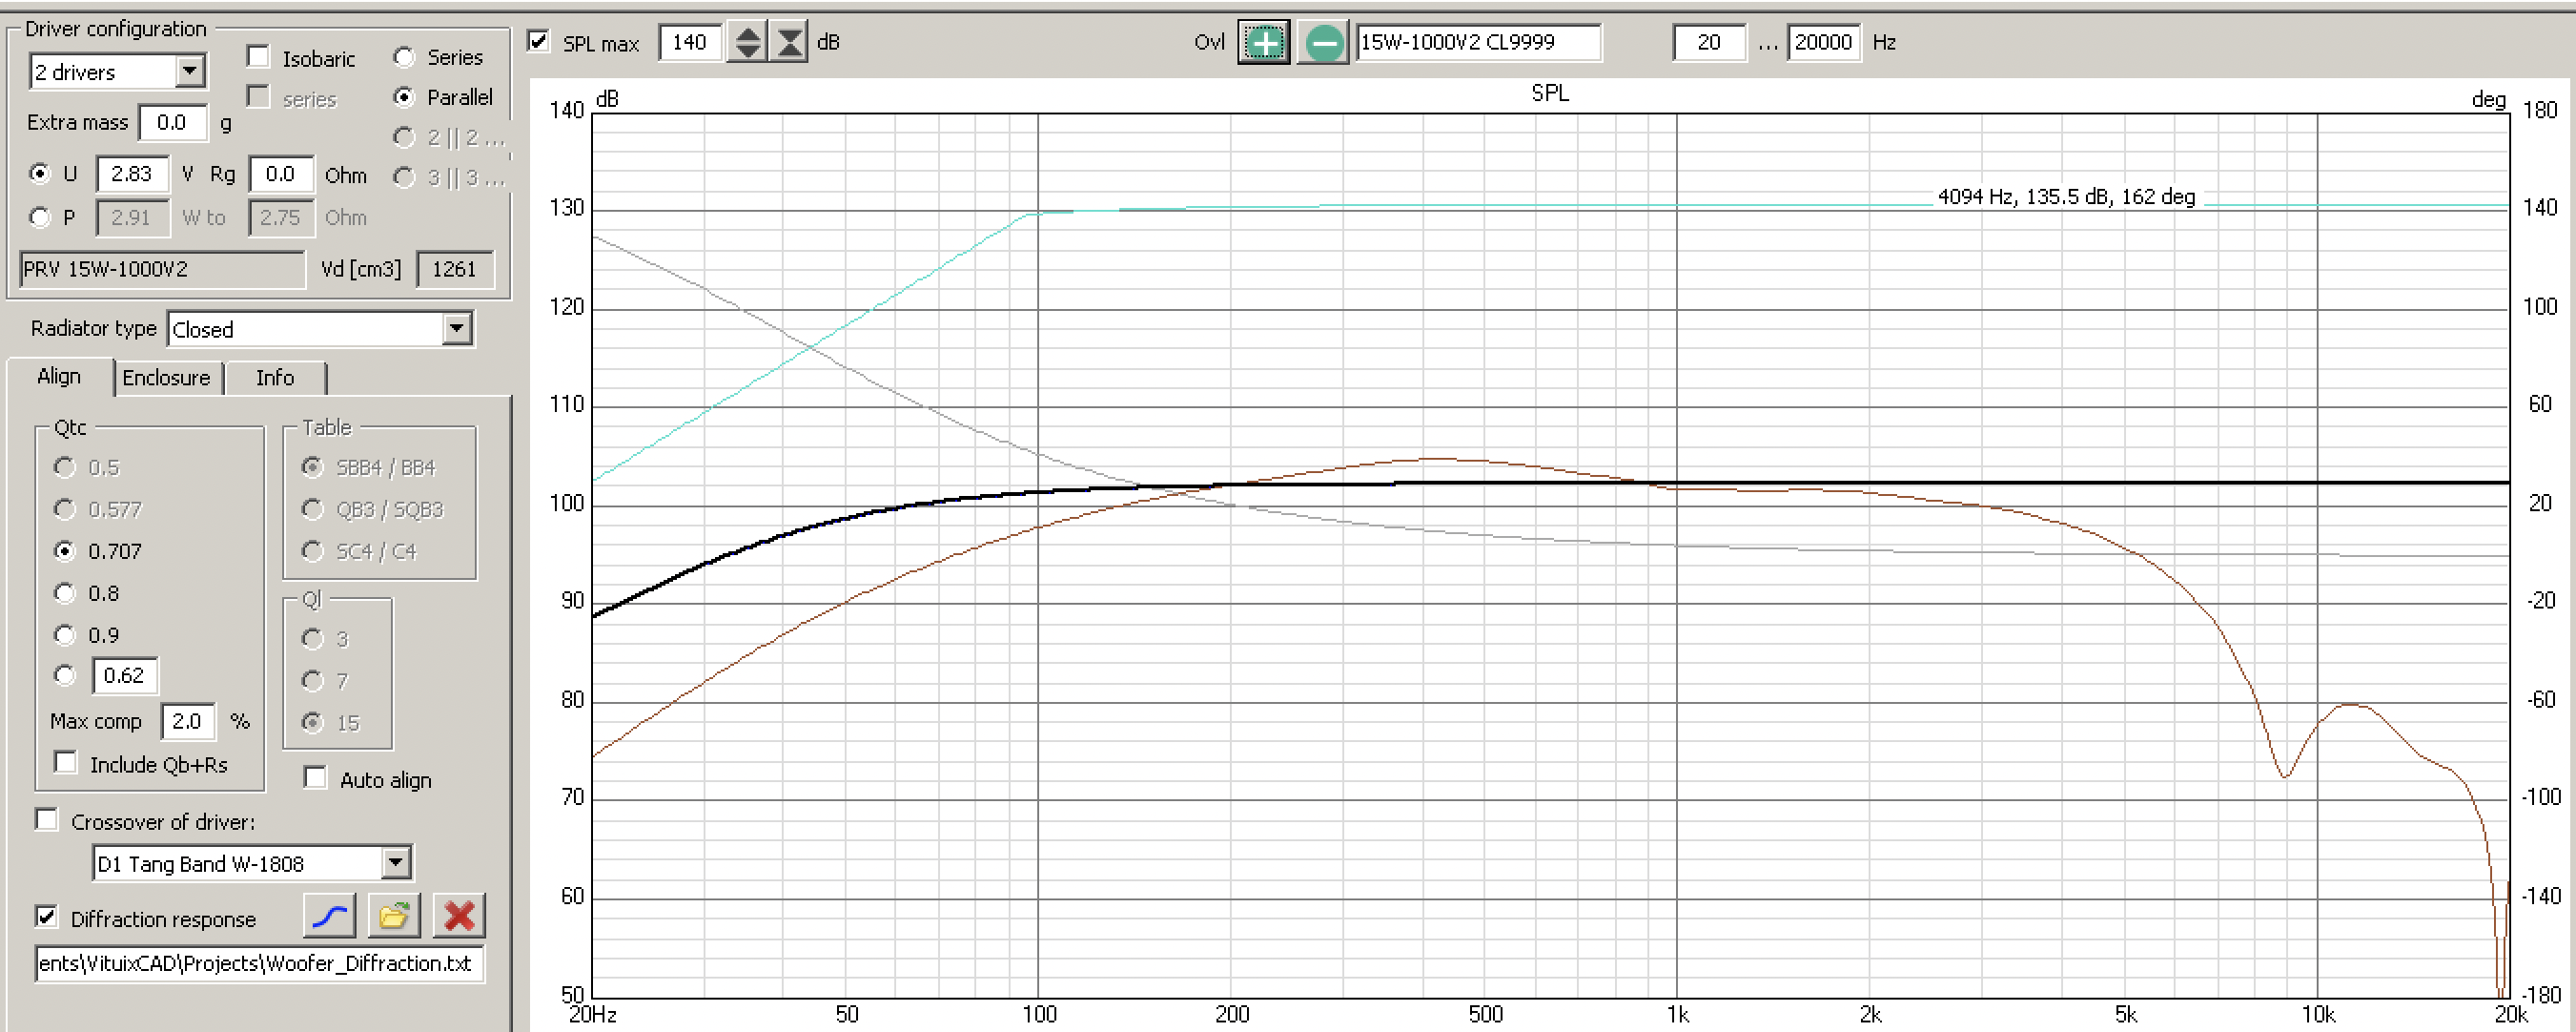Click Woofer_Diffraction.txt path field
Viewport: 2576px width, 1032px height.
point(259,964)
